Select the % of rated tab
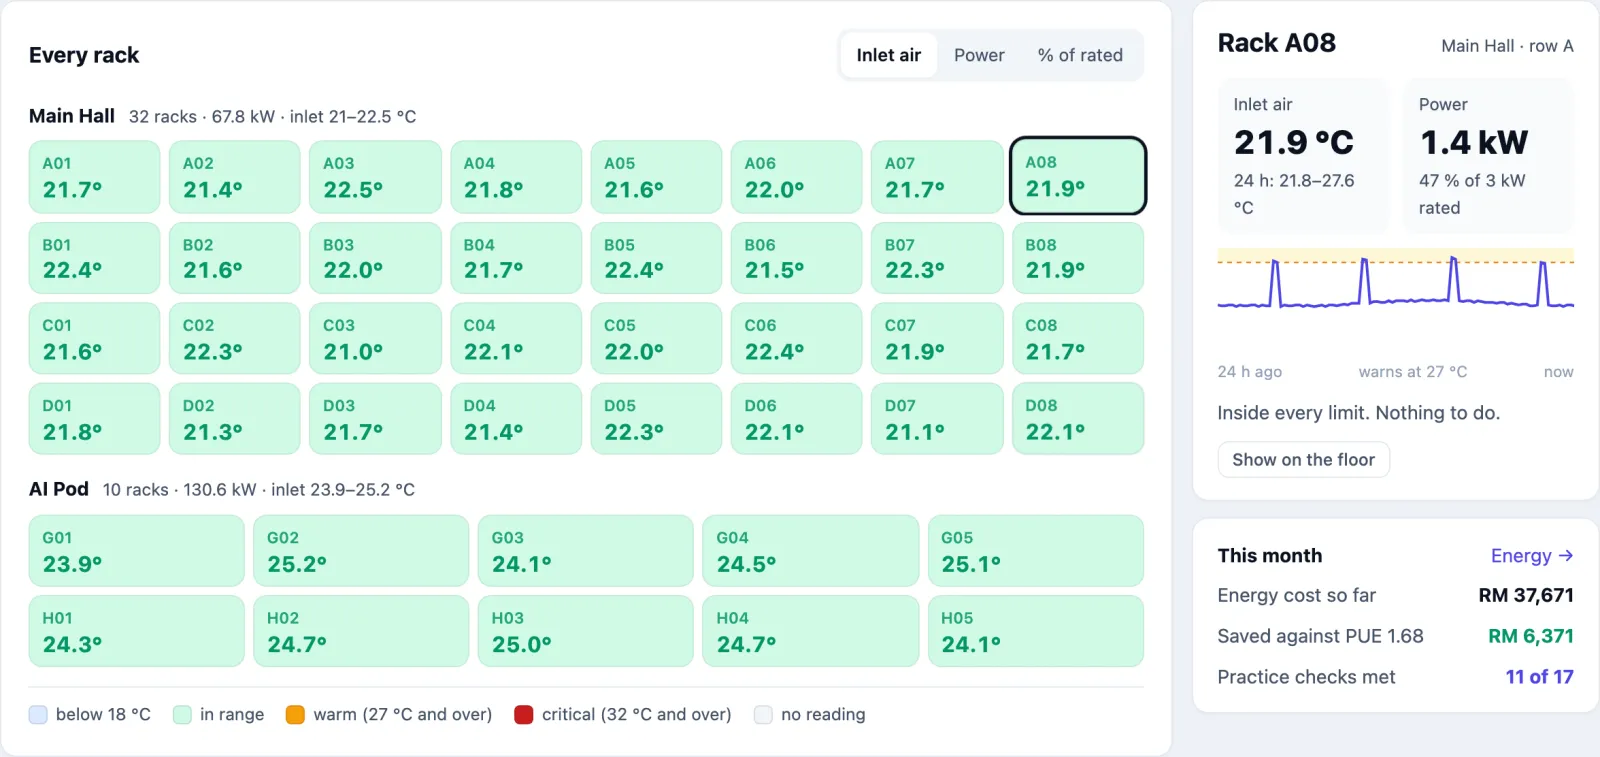 (1080, 55)
